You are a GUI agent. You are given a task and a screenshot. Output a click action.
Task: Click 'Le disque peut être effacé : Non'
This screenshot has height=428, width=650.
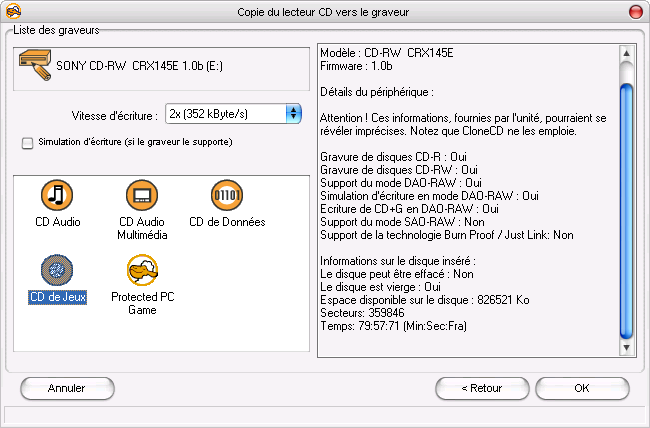pos(397,274)
